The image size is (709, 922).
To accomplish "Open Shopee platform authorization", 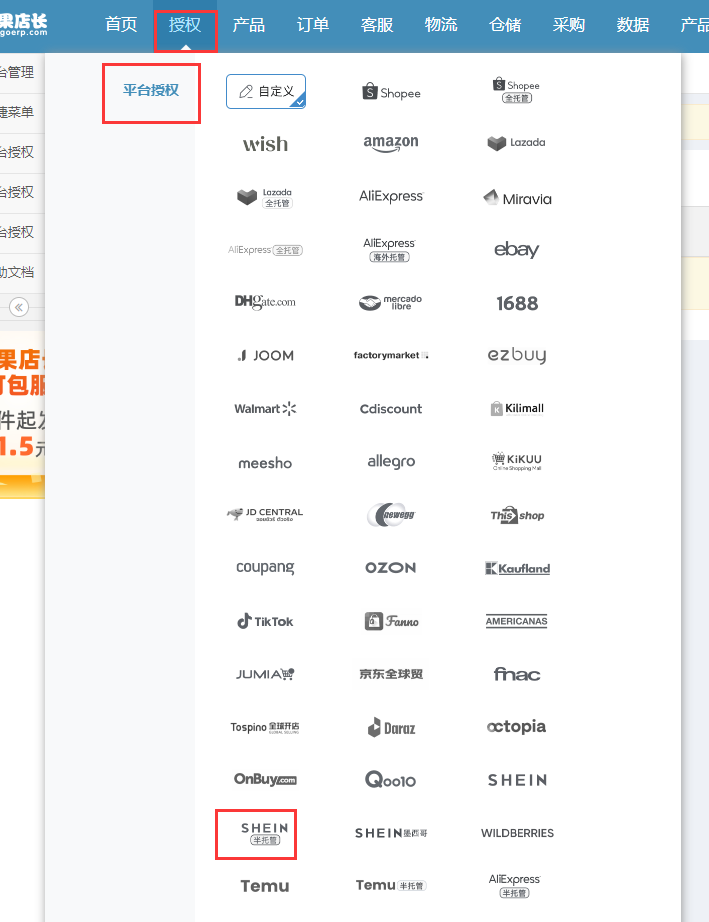I will [x=391, y=92].
